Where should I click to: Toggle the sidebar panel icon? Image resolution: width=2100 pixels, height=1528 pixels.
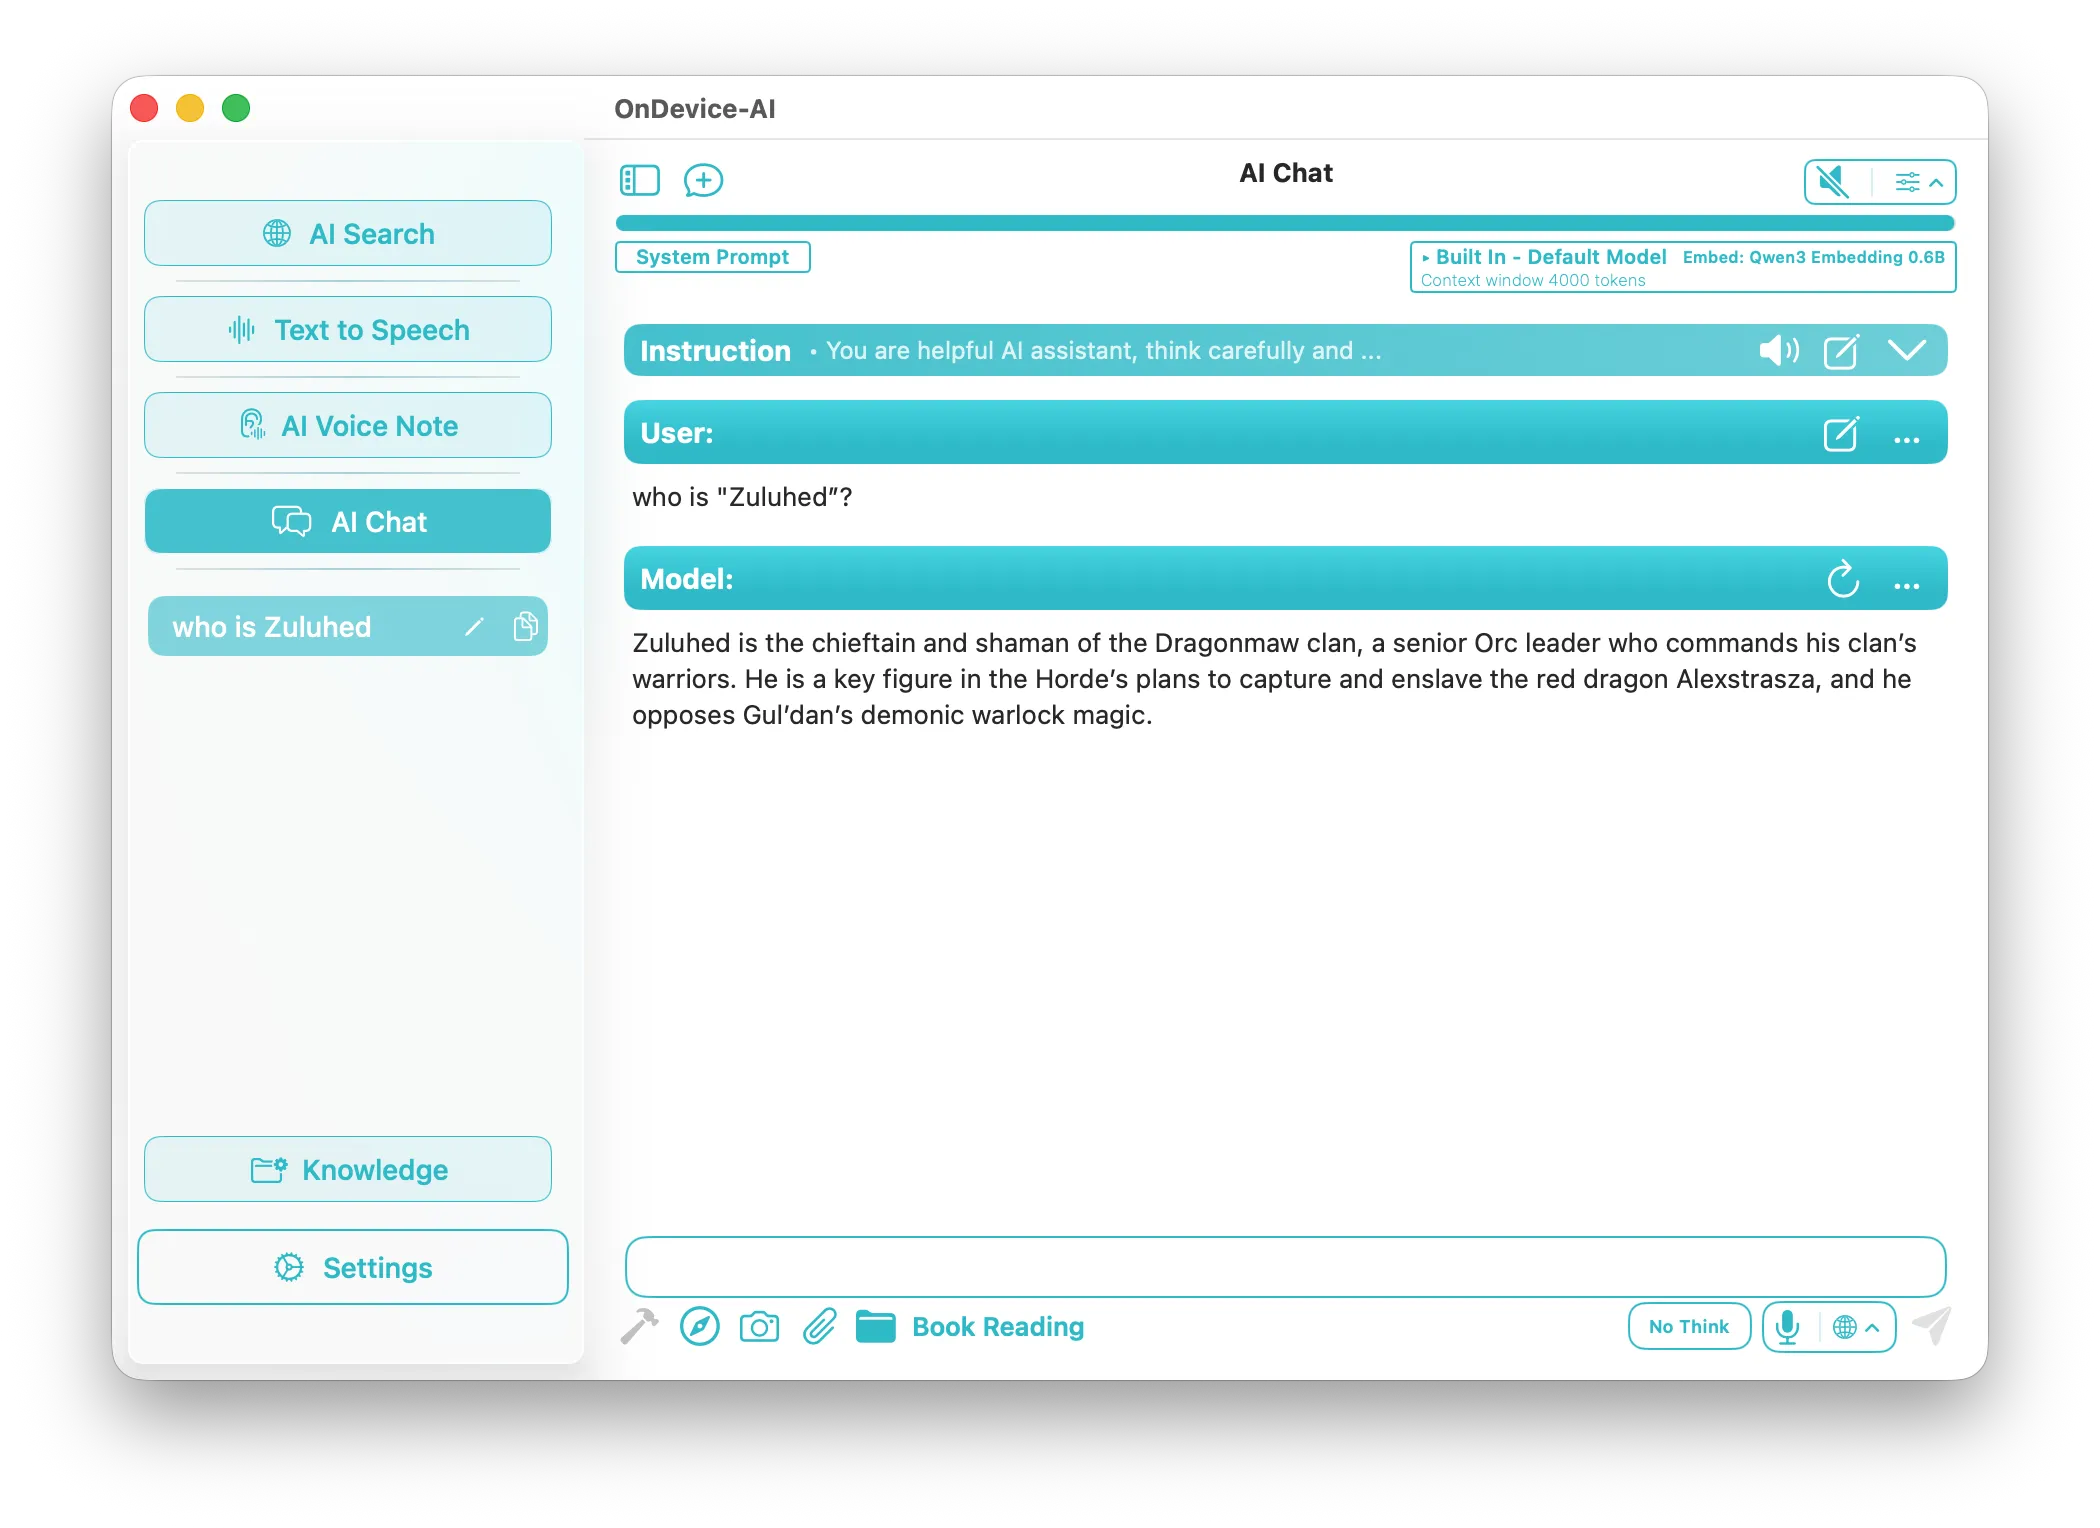[x=640, y=181]
